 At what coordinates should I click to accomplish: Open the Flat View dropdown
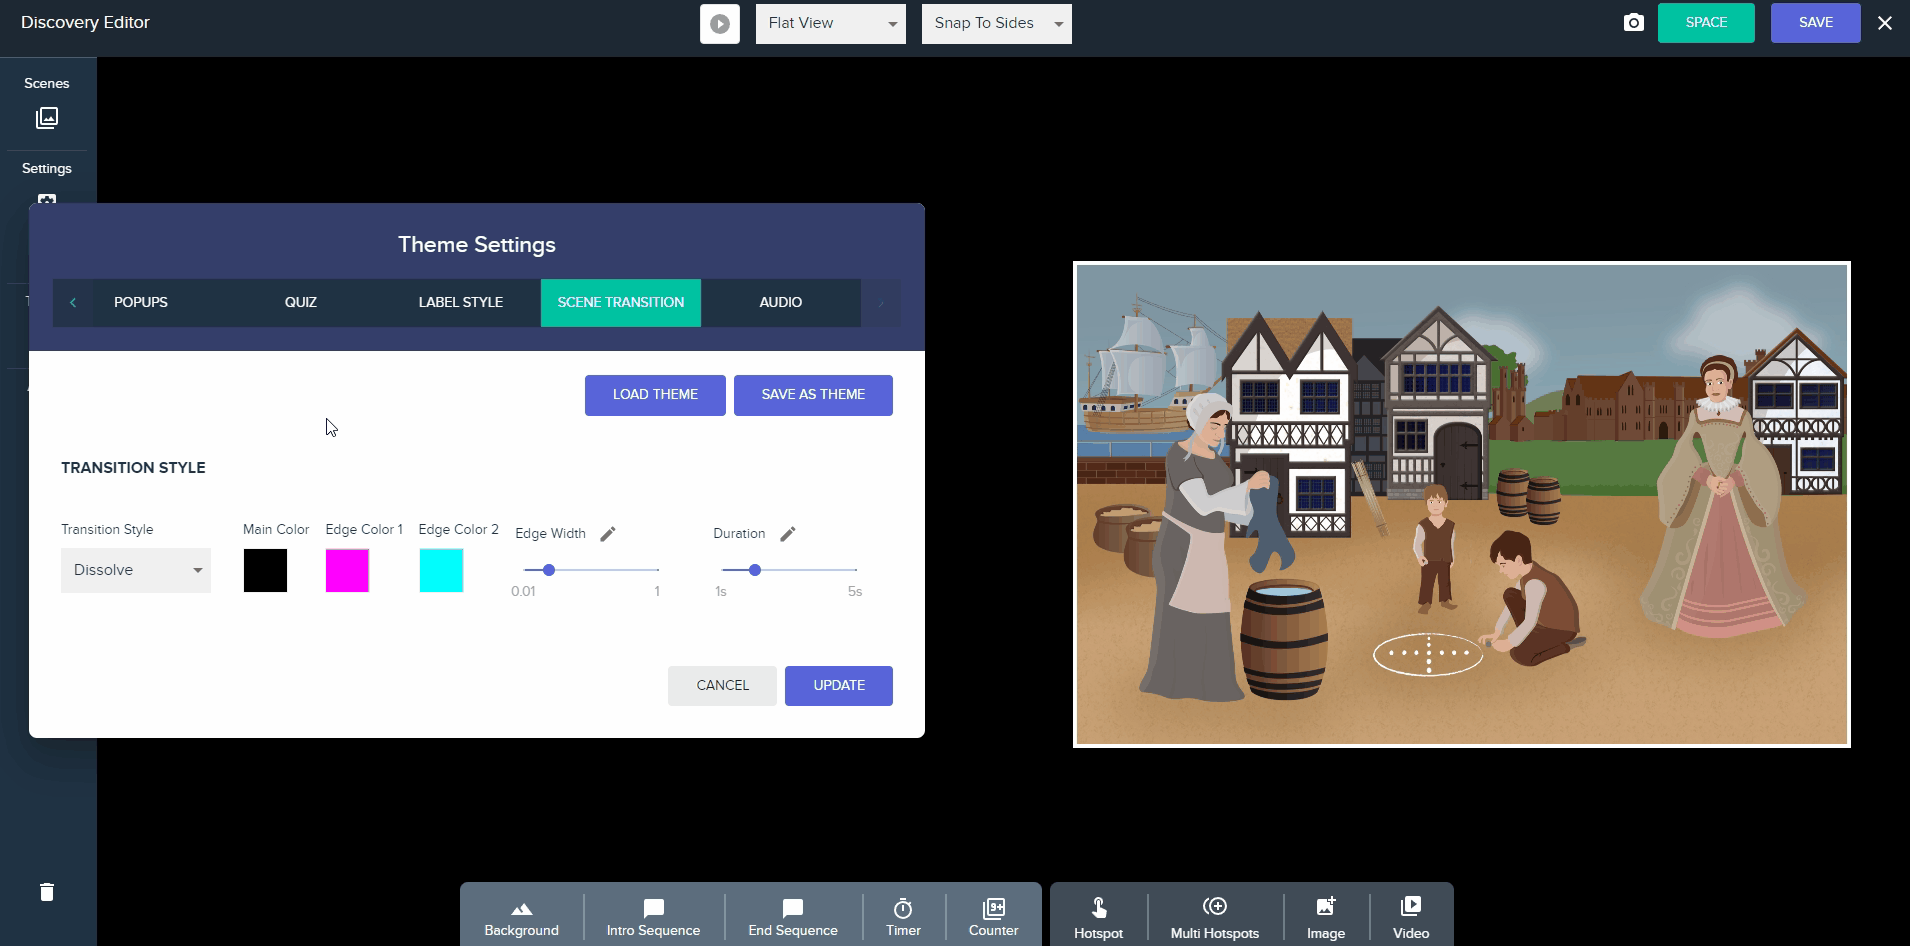(831, 24)
